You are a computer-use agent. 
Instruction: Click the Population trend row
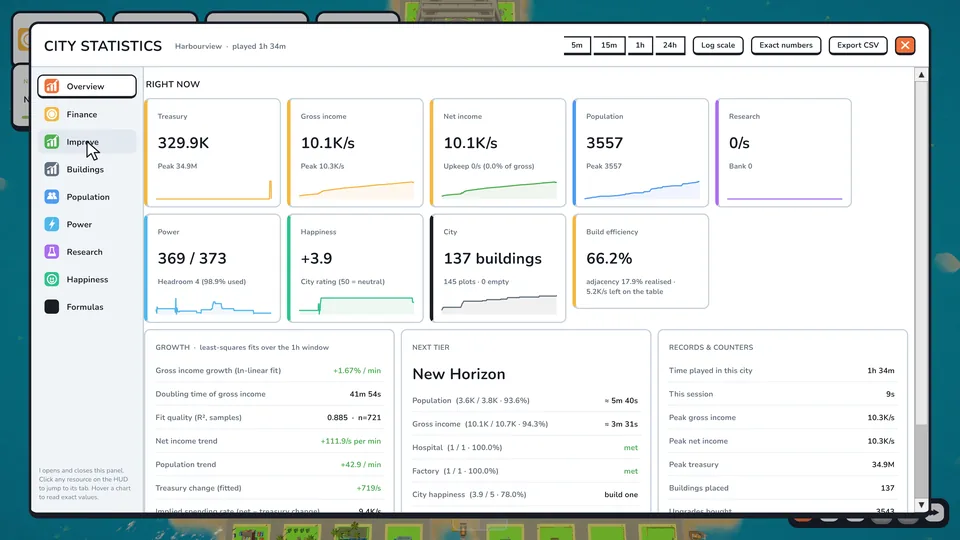(268, 465)
